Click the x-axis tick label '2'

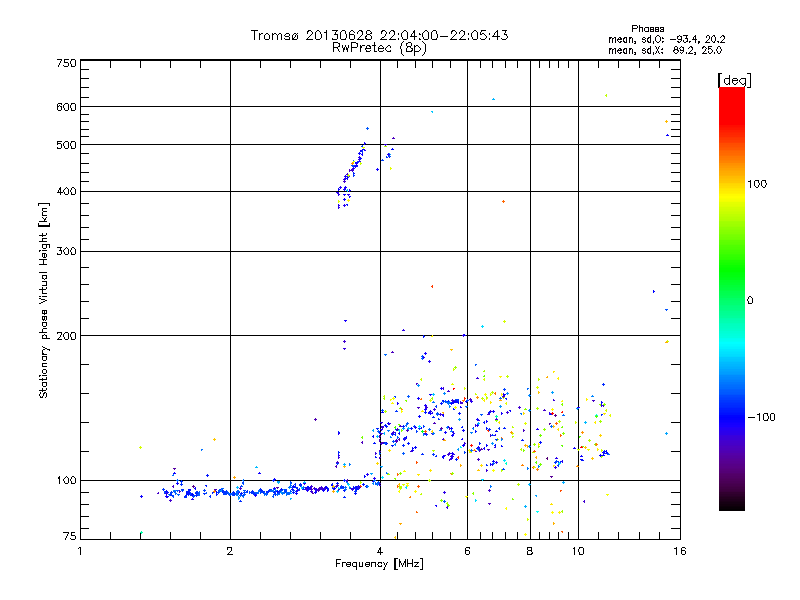230,551
